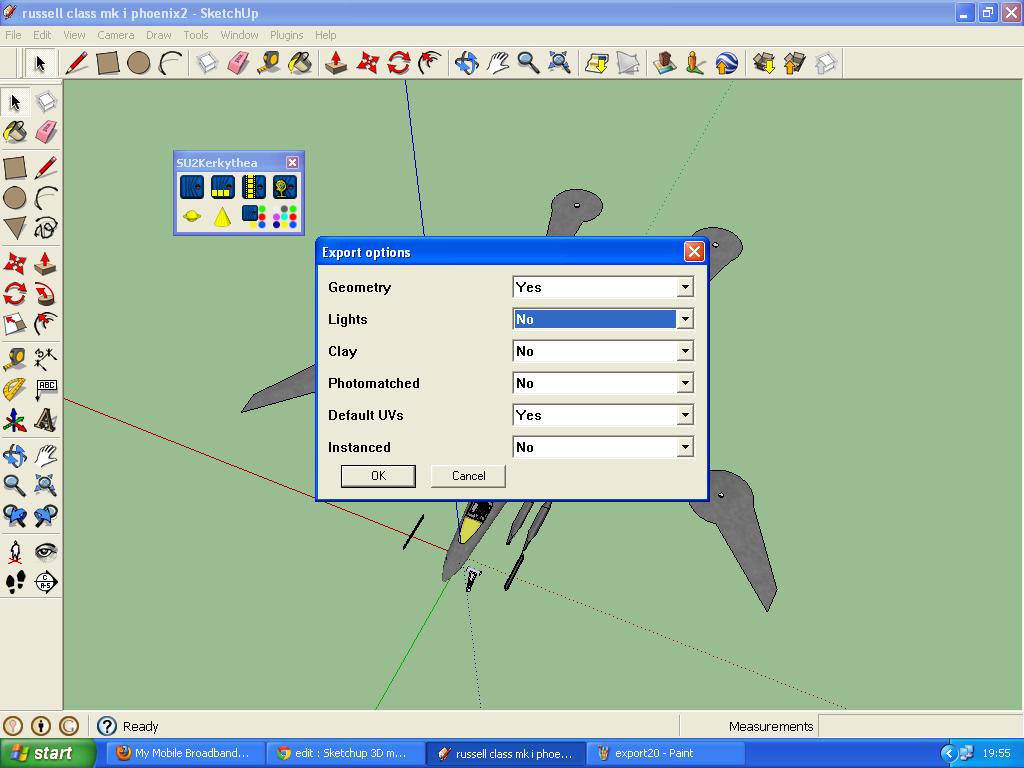The width and height of the screenshot is (1024, 768).
Task: Click OK in Export options dialog
Action: pyautogui.click(x=378, y=476)
